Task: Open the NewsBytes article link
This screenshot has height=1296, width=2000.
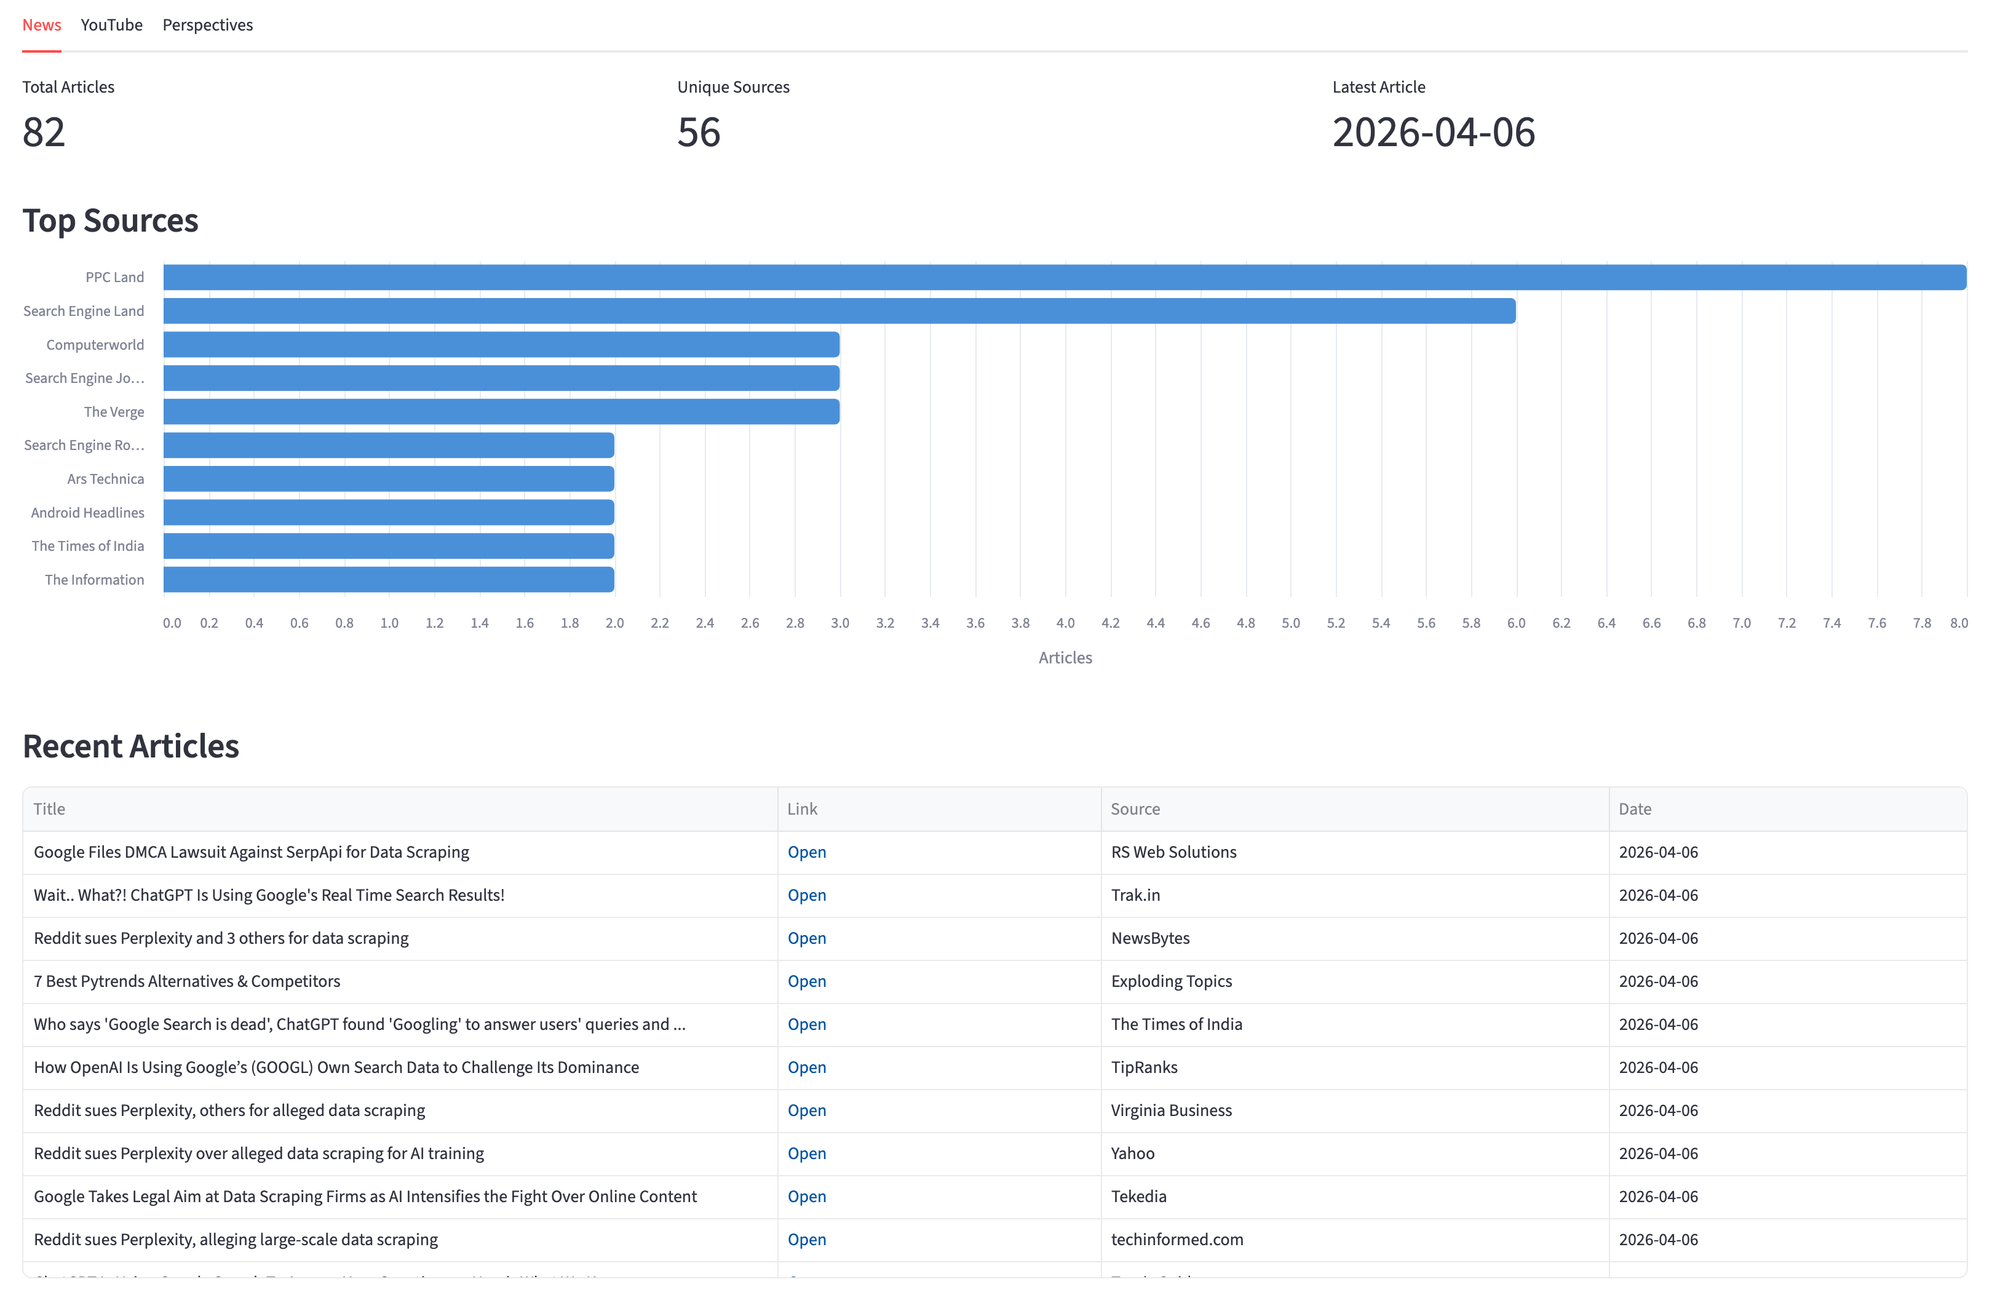Action: click(806, 938)
